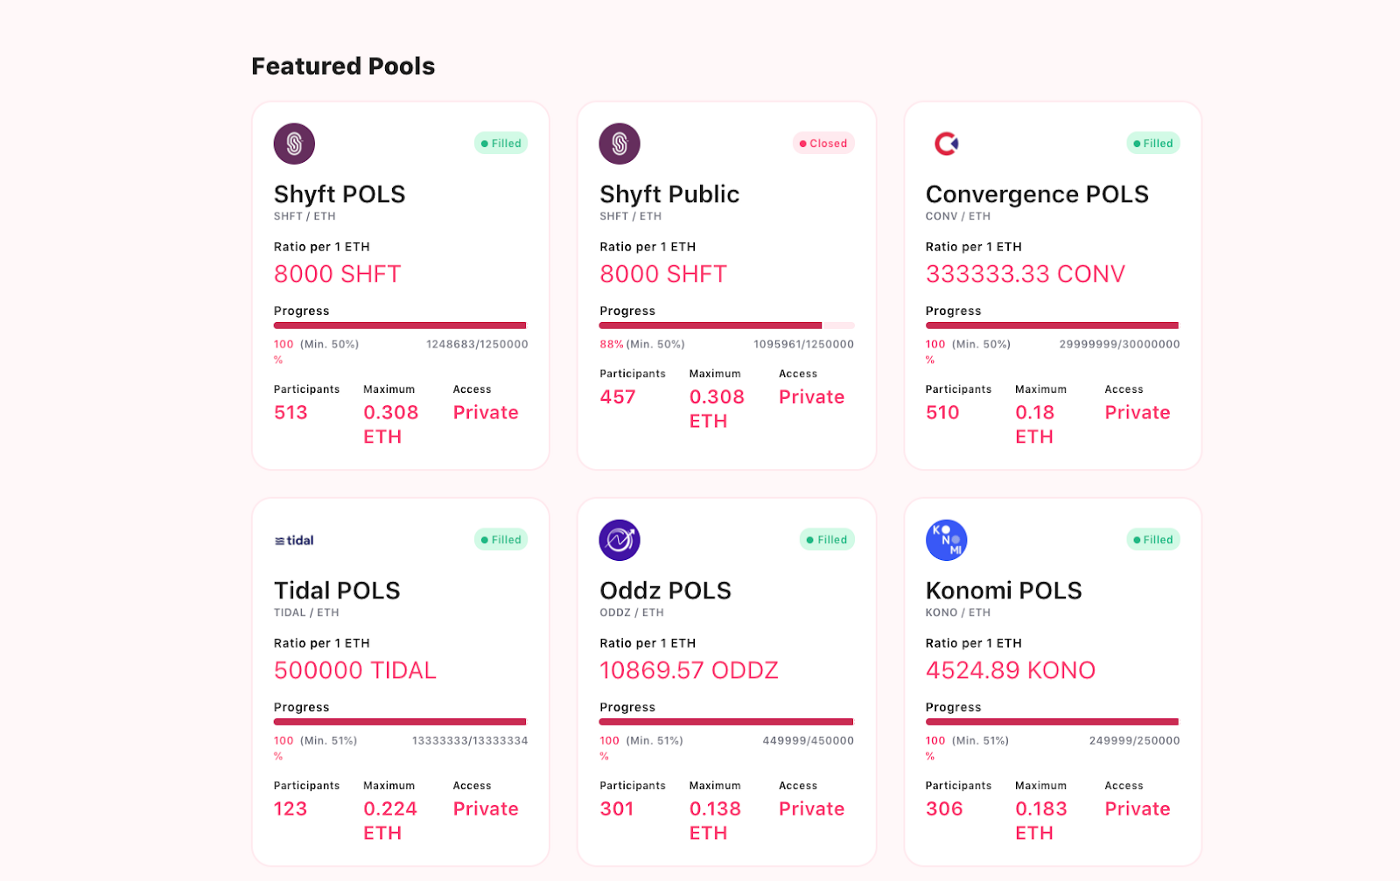Screen dimensions: 1400x881
Task: Click the Shyft Public pool logo icon
Action: (x=620, y=144)
